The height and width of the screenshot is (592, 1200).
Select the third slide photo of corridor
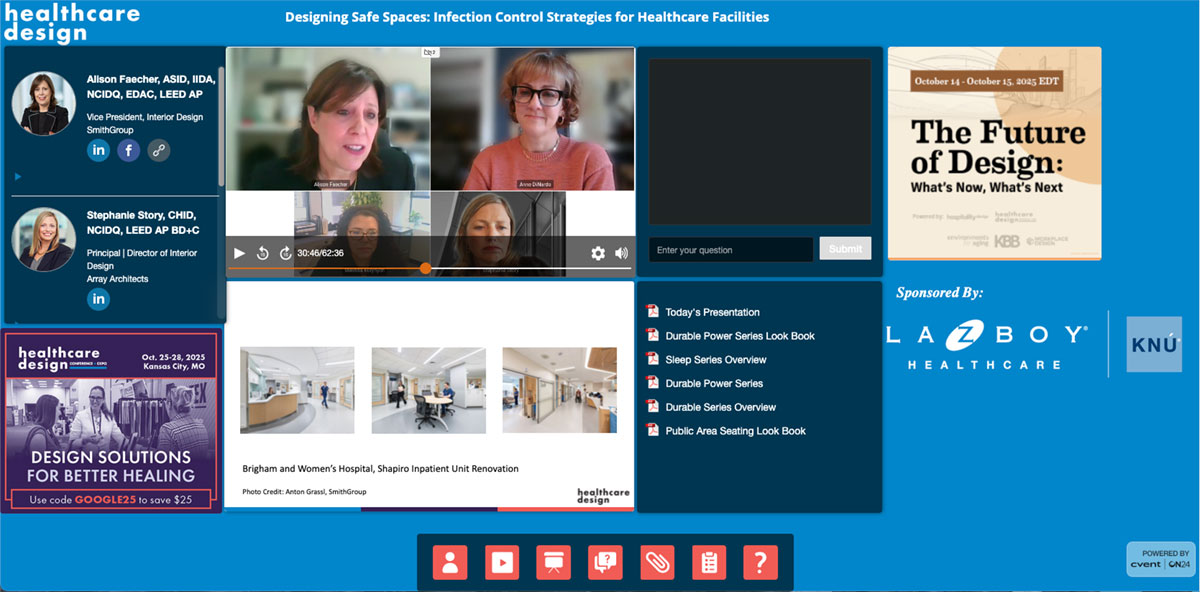click(x=559, y=390)
